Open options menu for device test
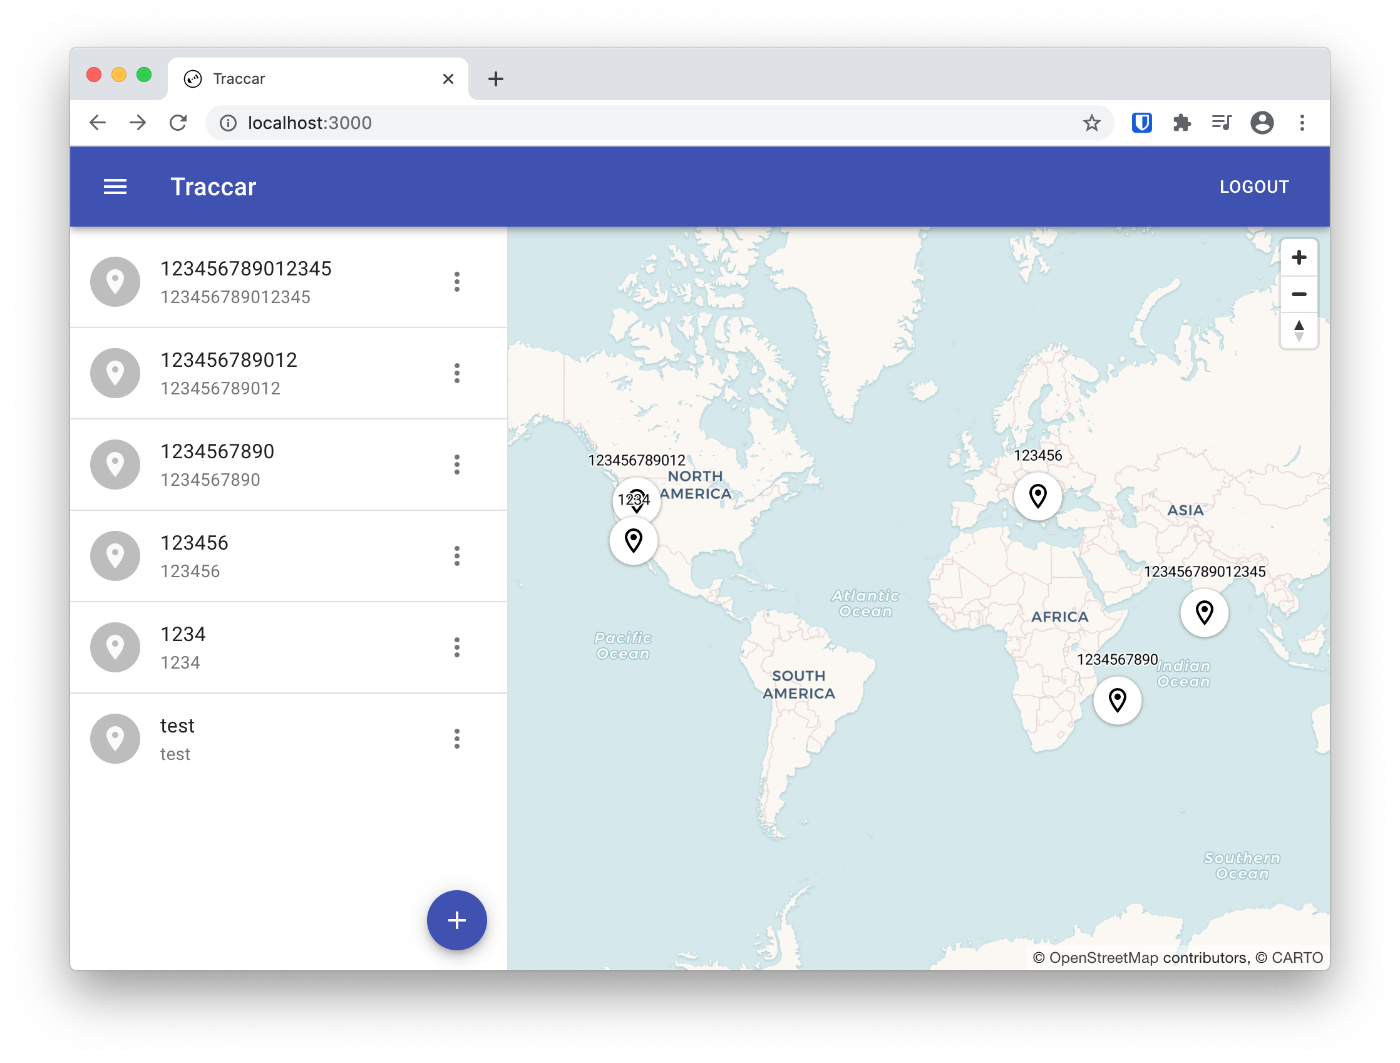This screenshot has width=1400, height=1063. tap(457, 739)
